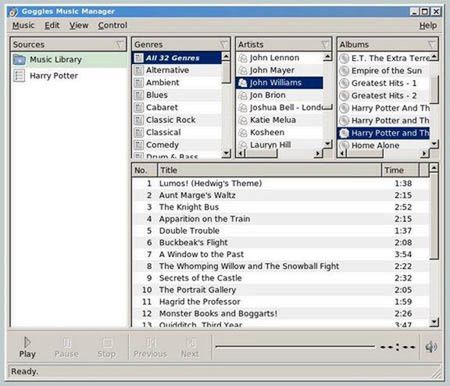This screenshot has width=450, height=386.
Task: Select track A Window to the Past
Action: tap(281, 254)
